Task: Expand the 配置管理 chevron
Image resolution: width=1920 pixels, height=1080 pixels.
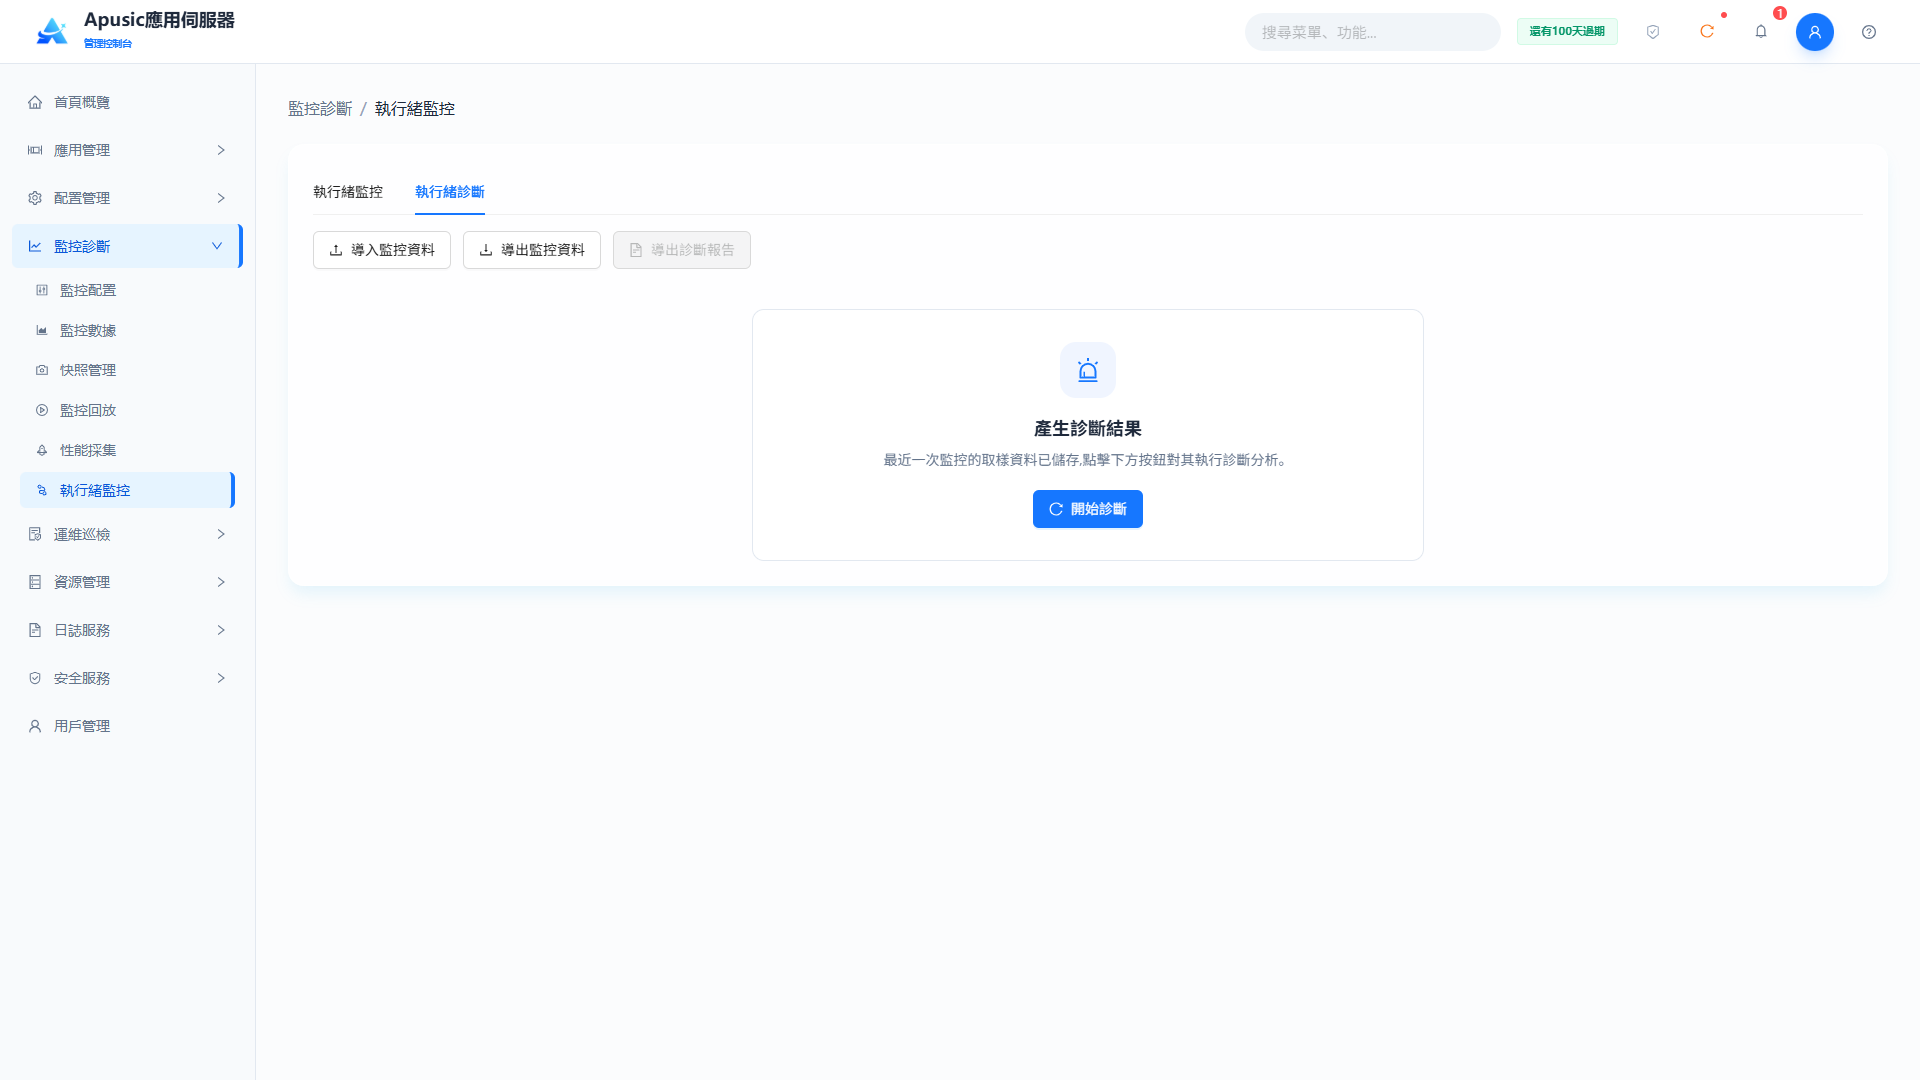Action: pos(221,198)
